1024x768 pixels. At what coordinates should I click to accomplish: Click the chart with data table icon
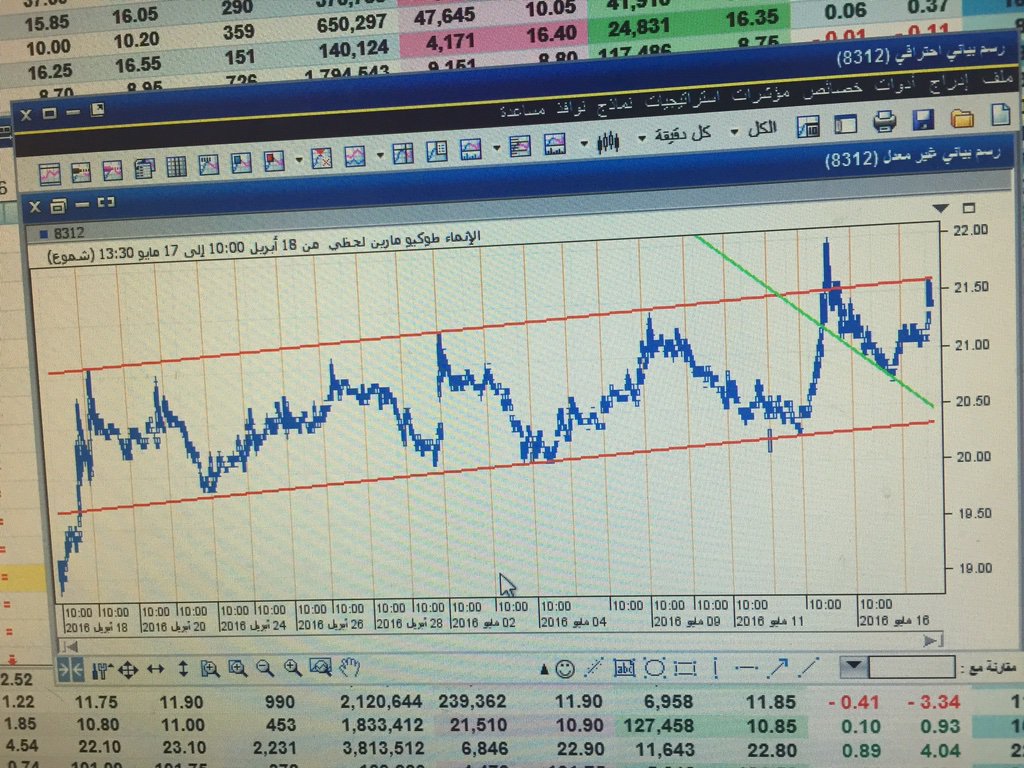tap(808, 126)
